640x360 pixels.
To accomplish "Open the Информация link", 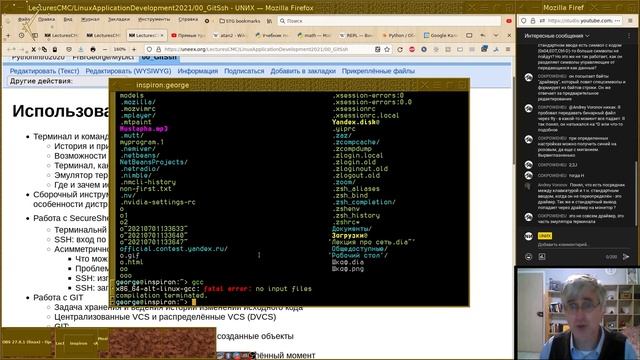I will (198, 71).
